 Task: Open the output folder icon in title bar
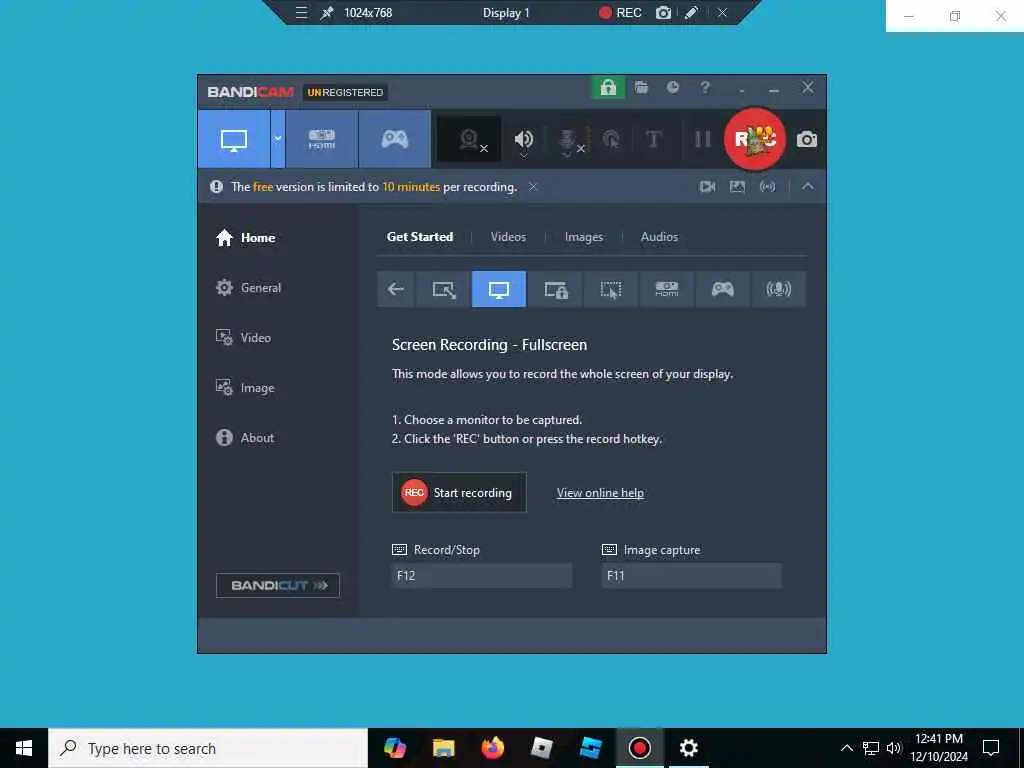click(641, 88)
